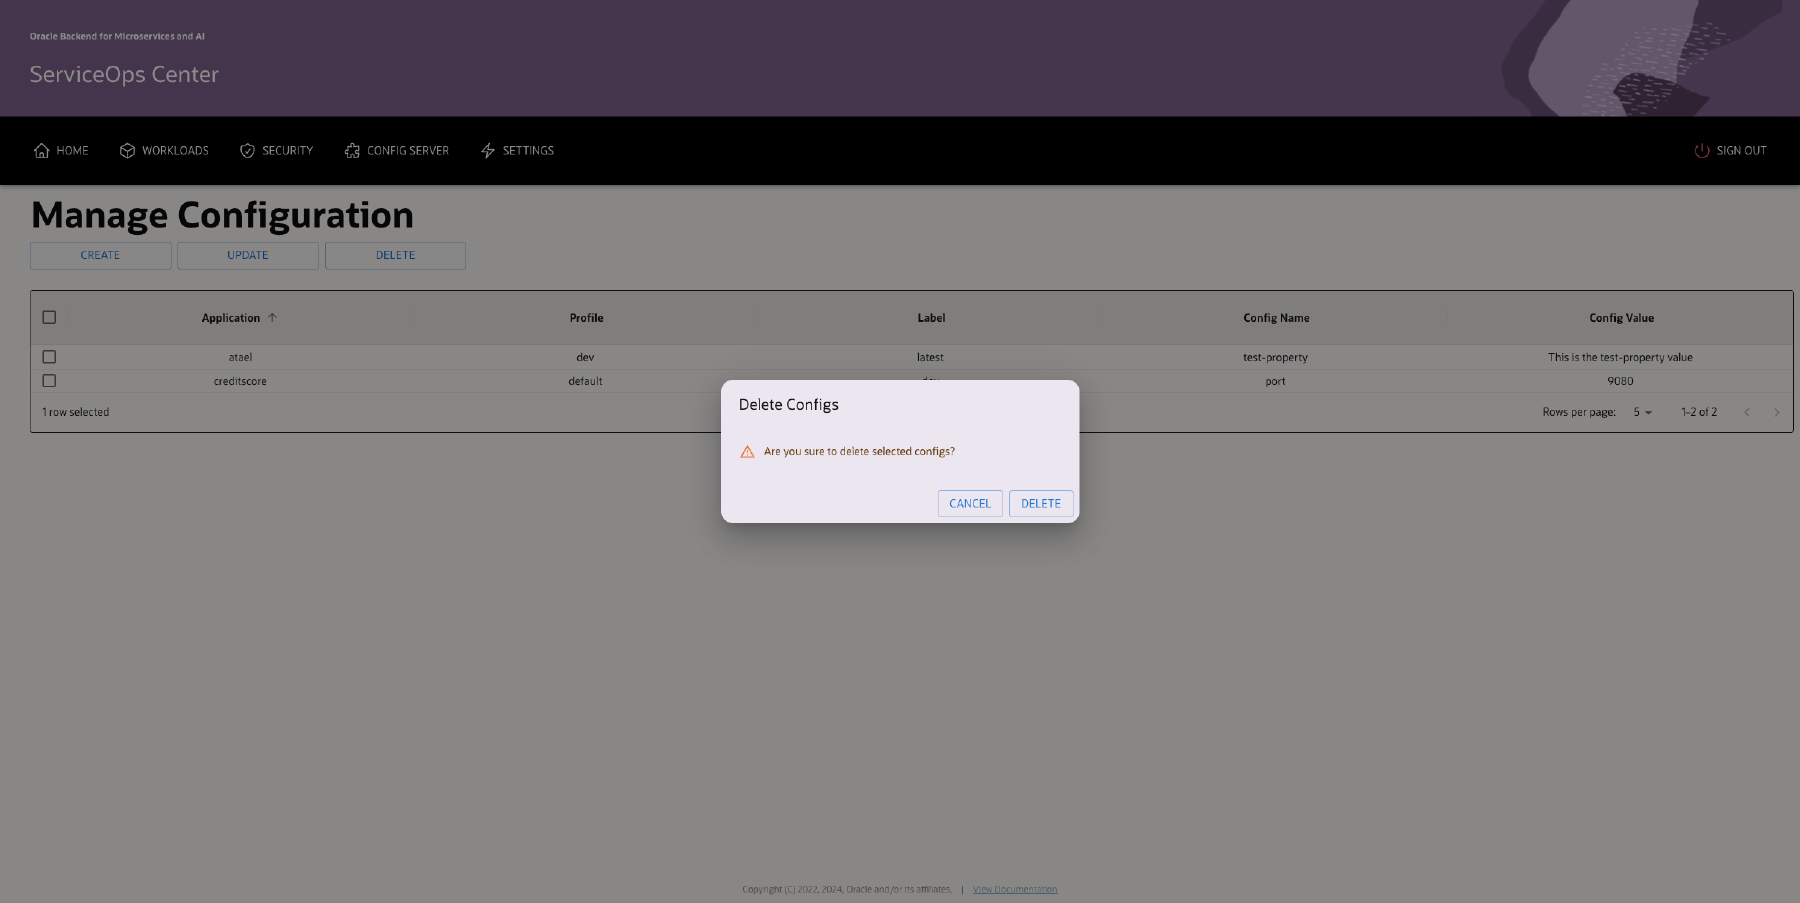Click the warning triangle in Delete Configs dialog
Screen dimensions: 1800x903
746,451
